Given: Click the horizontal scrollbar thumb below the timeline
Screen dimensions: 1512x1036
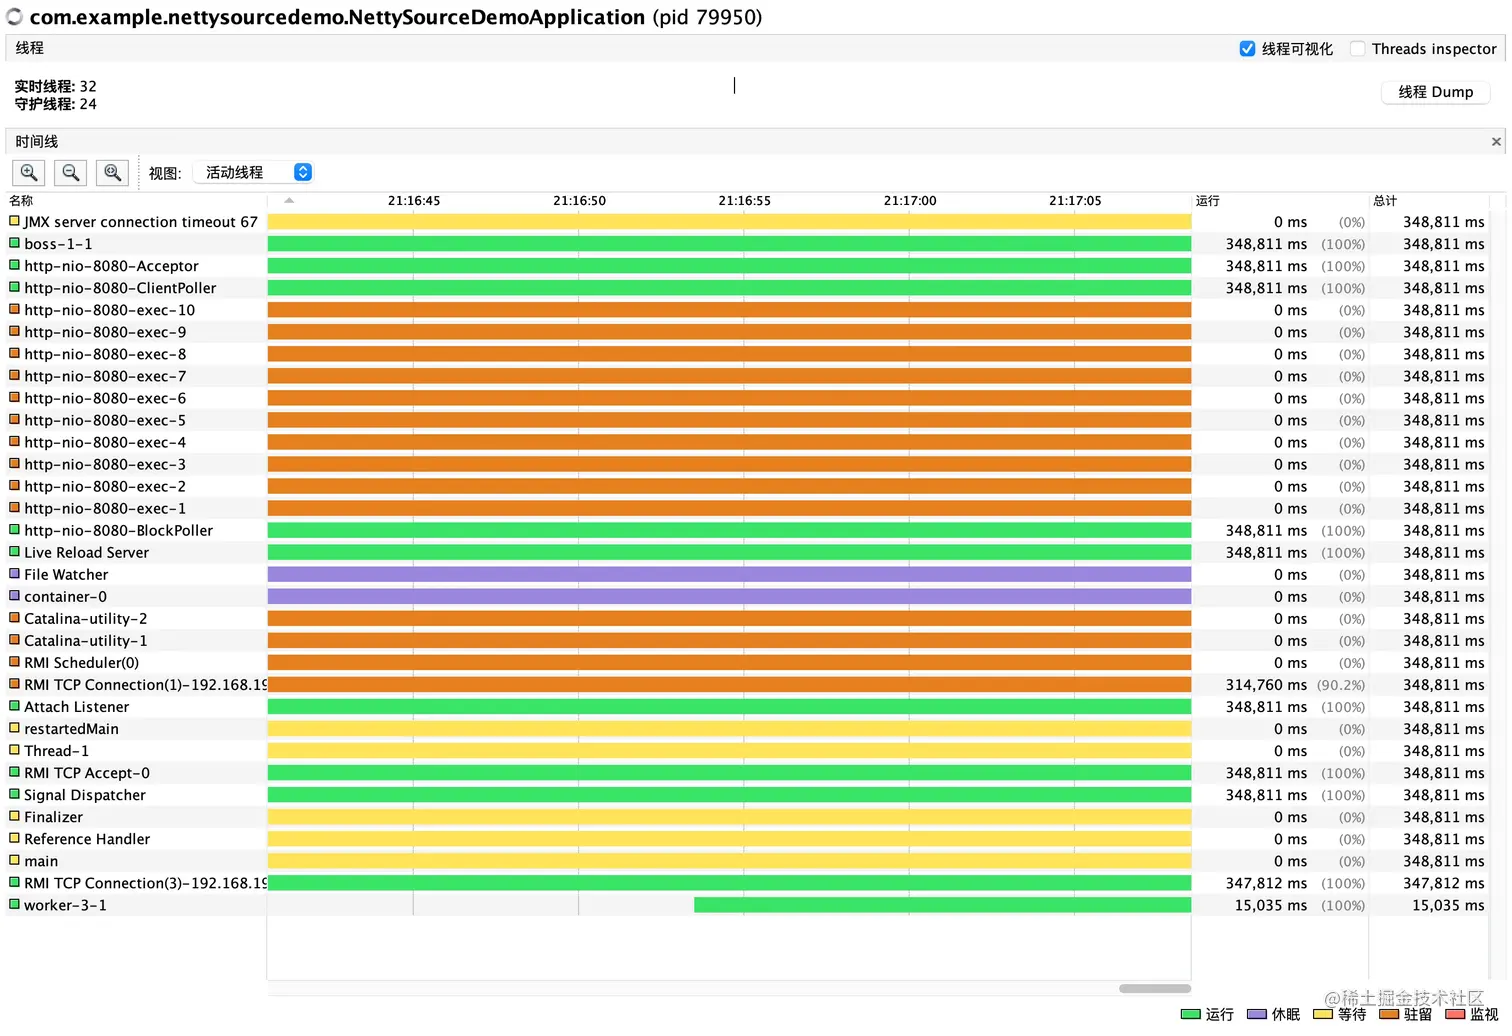Looking at the screenshot, I should [x=1154, y=989].
